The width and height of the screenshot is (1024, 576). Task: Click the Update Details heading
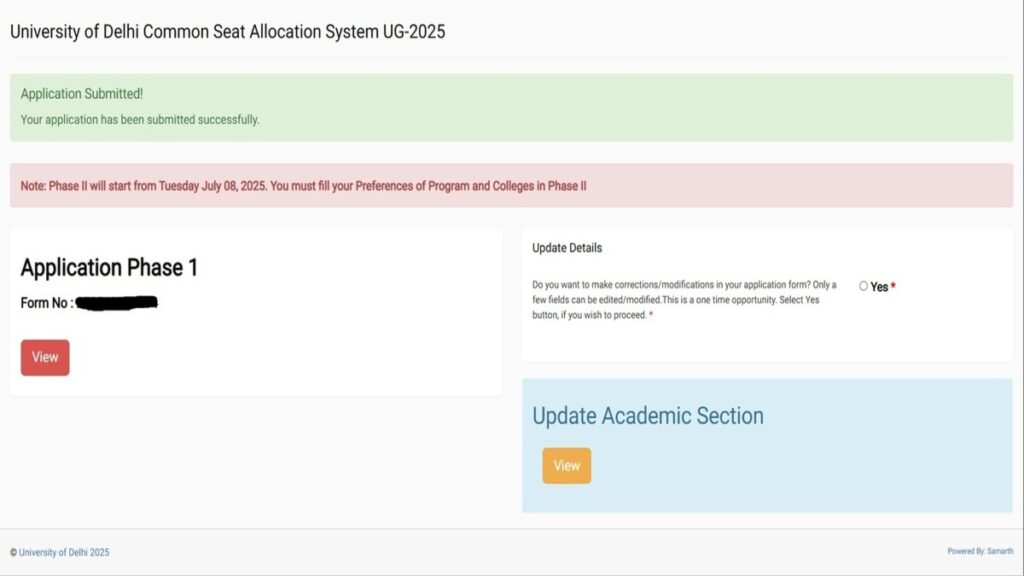pyautogui.click(x=567, y=248)
